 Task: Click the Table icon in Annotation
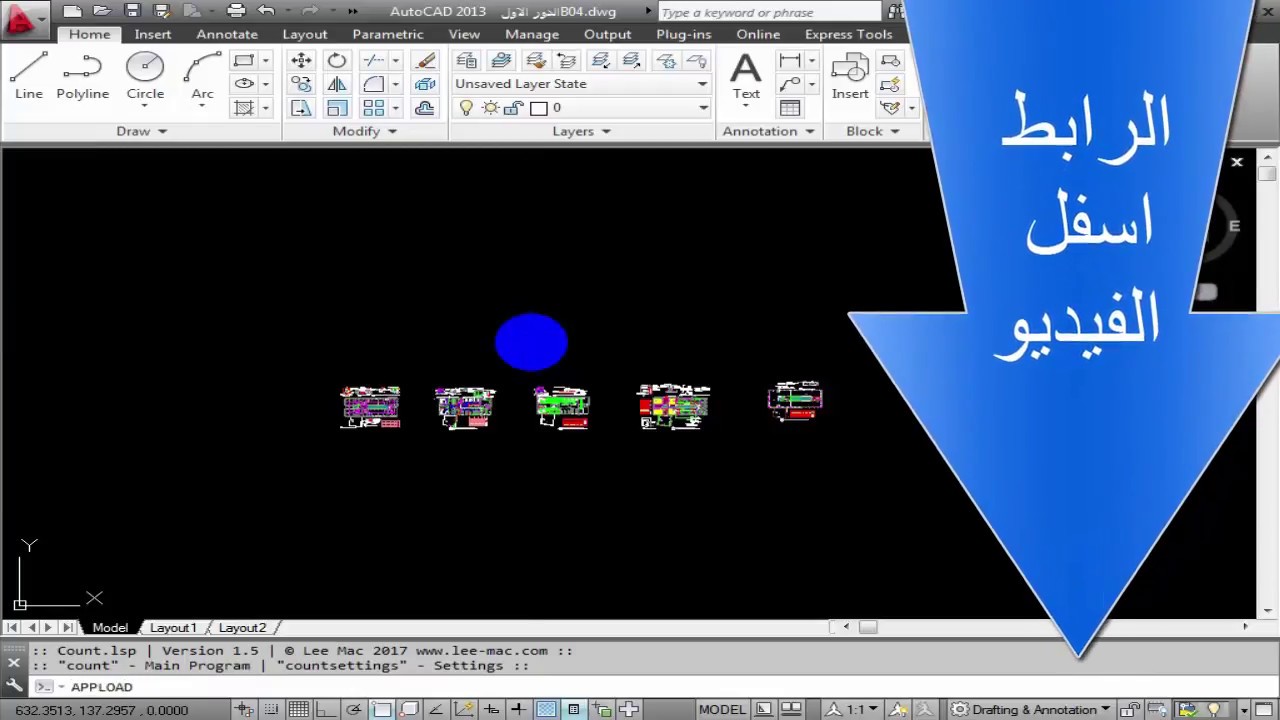790,108
